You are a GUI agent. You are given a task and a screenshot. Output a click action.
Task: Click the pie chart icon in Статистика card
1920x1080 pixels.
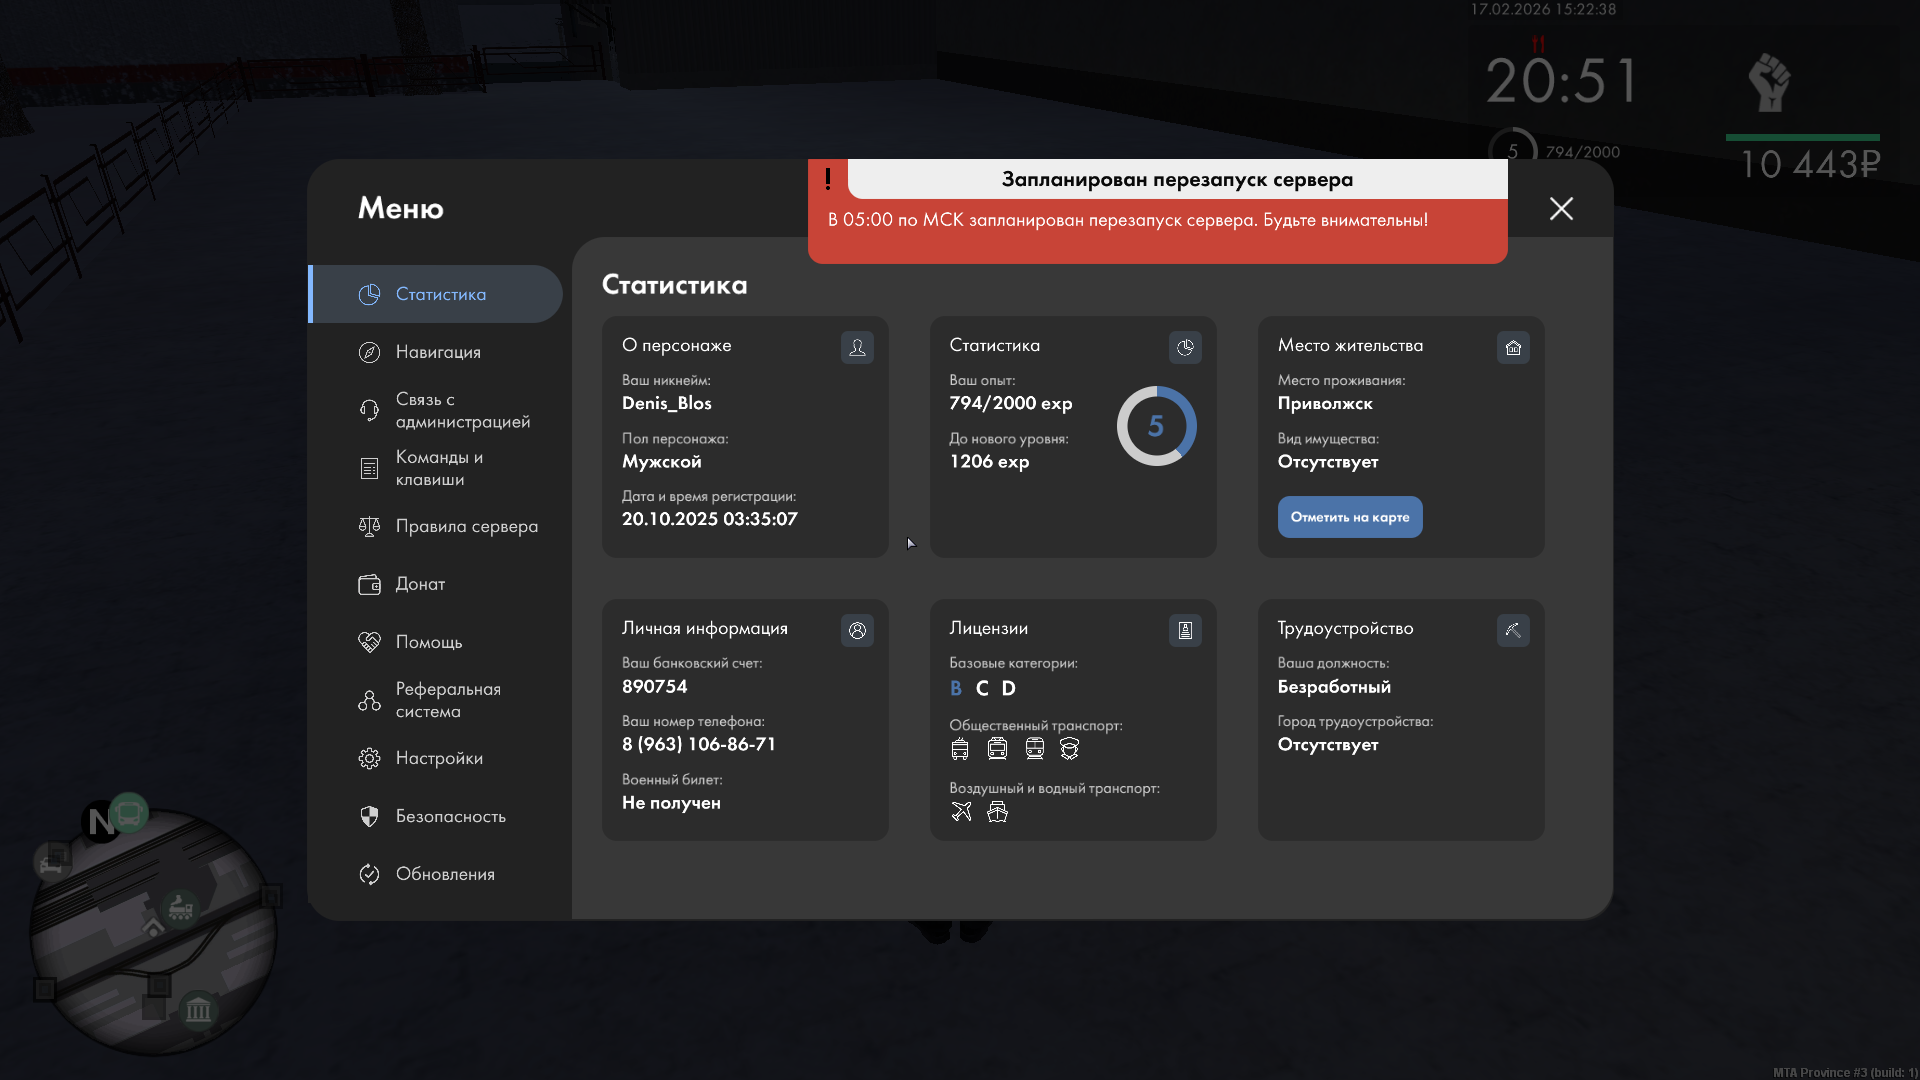1185,347
